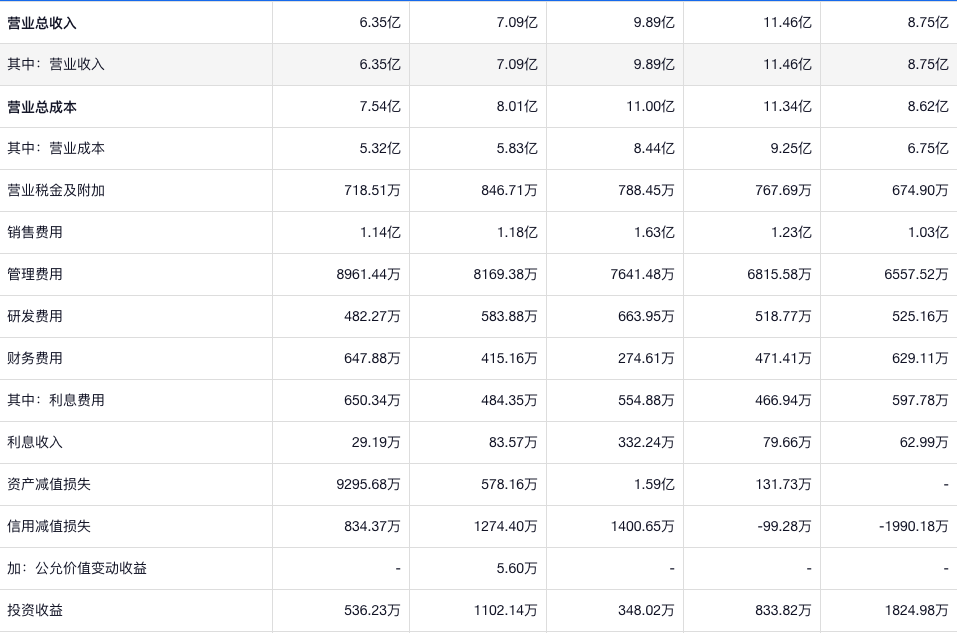
Task: Select the 利息收入 row label
Action: (35, 442)
